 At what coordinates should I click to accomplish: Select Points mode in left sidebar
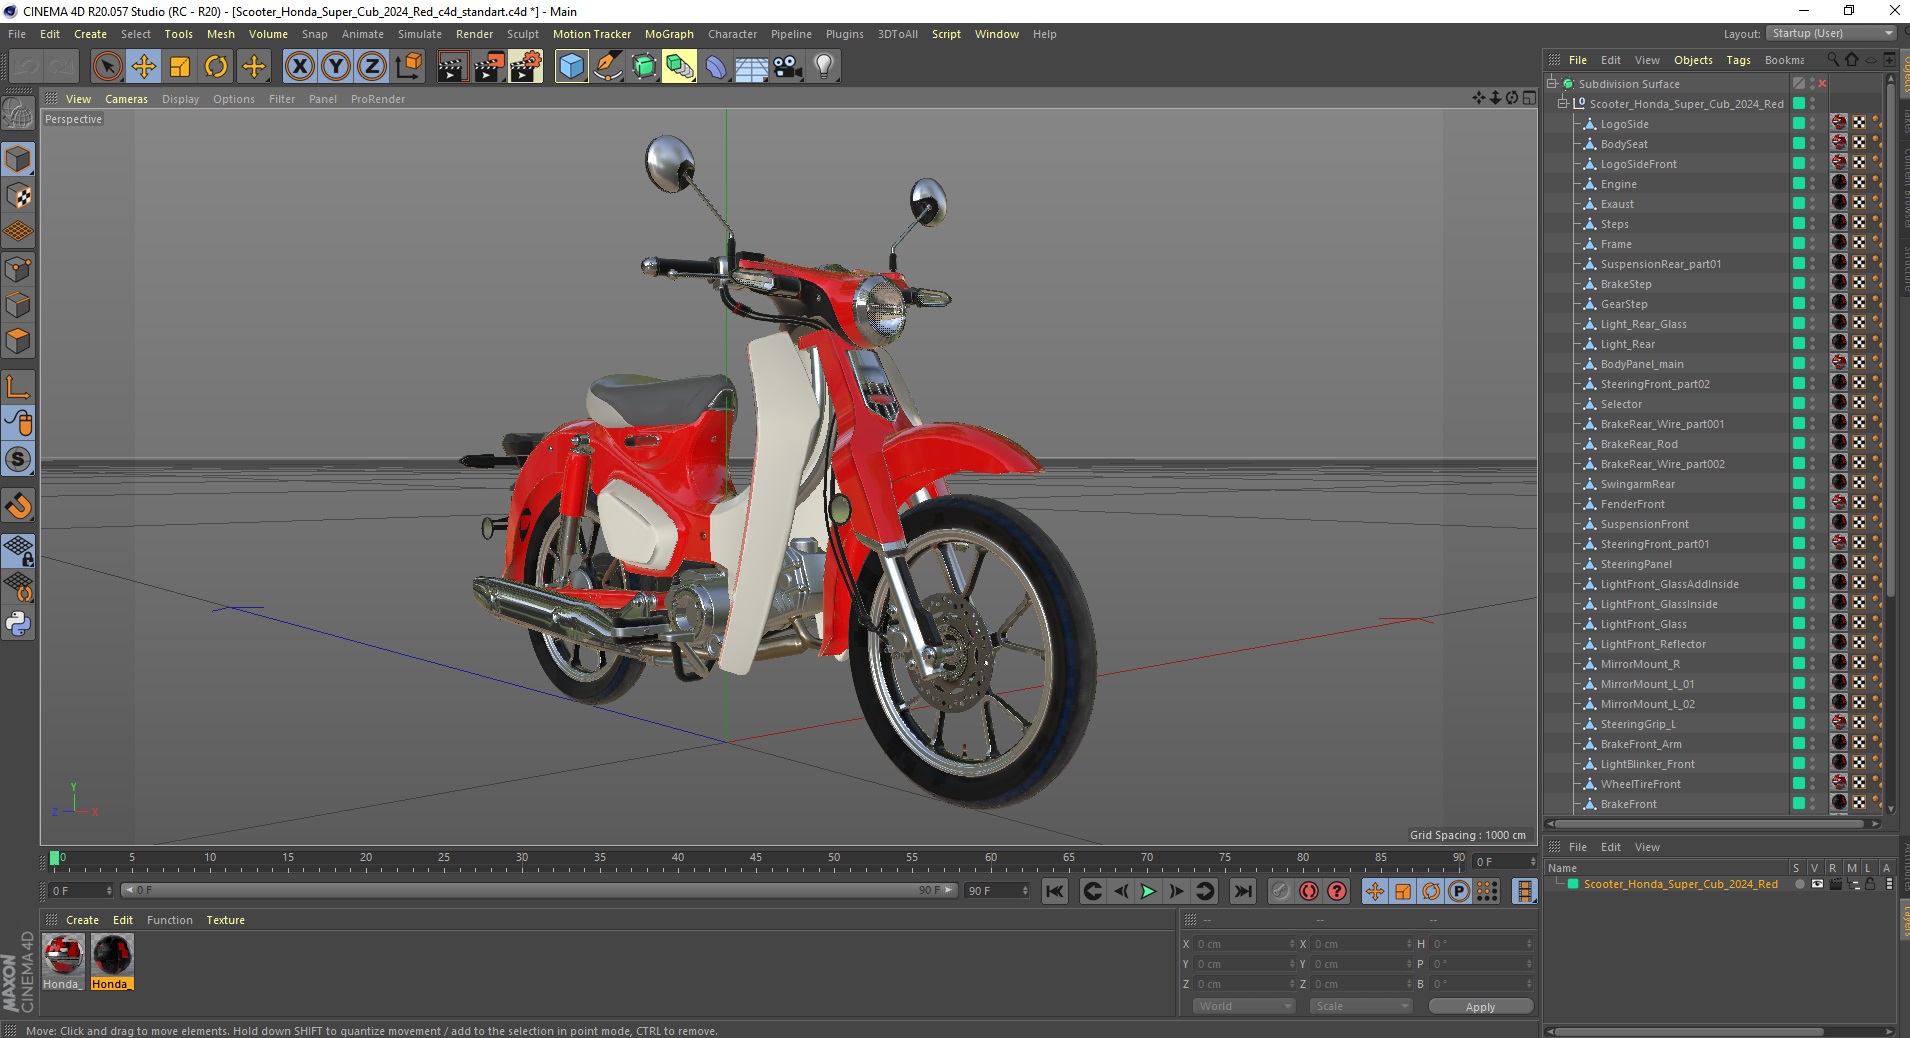[18, 269]
